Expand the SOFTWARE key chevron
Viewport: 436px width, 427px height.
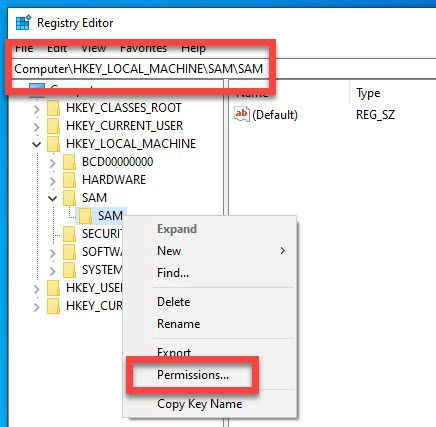tap(52, 253)
